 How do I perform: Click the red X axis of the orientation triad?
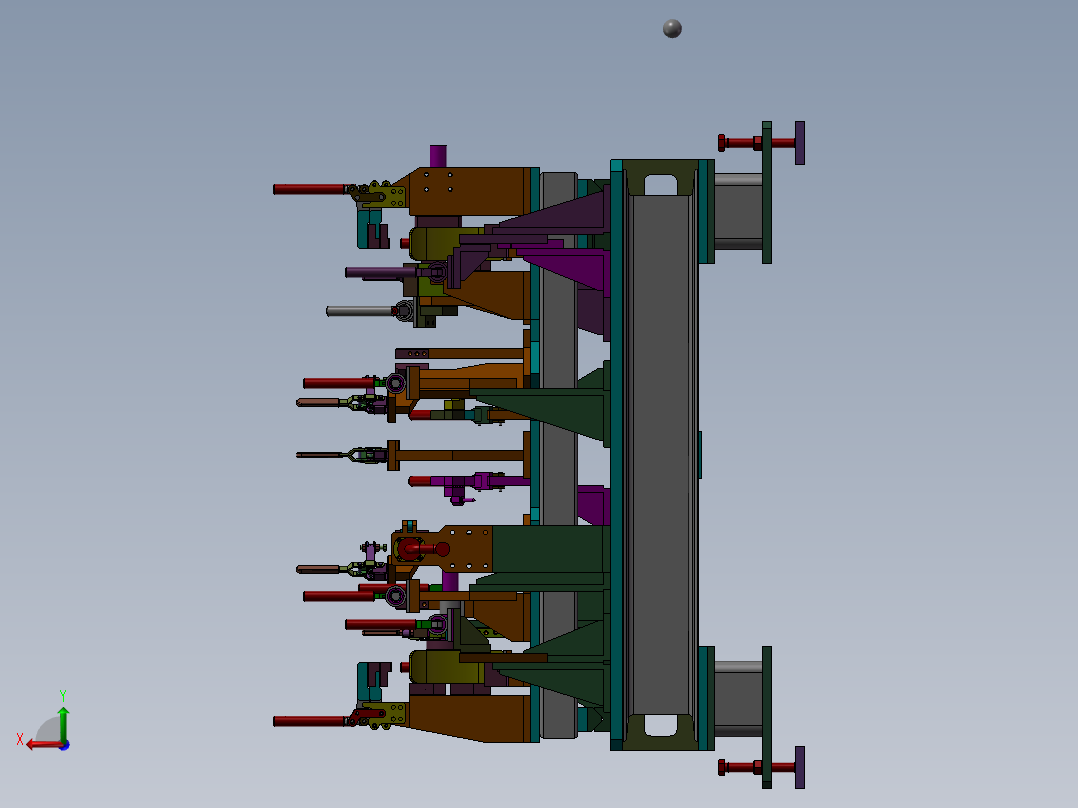point(43,745)
